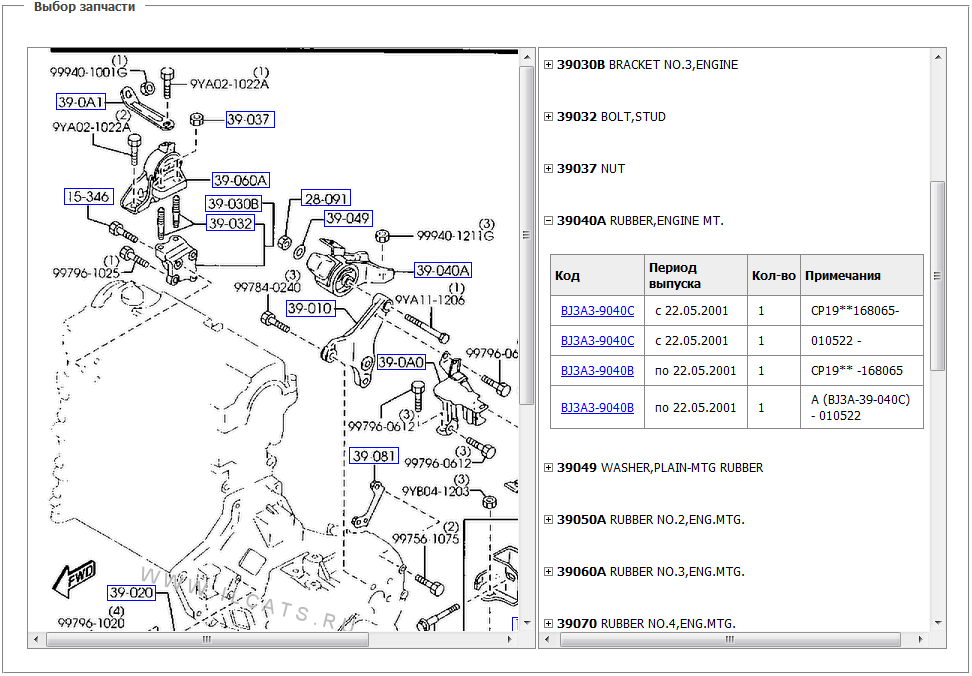972x676 pixels.
Task: Click the diagram's vertical scrollbar down arrow
Action: (x=526, y=623)
